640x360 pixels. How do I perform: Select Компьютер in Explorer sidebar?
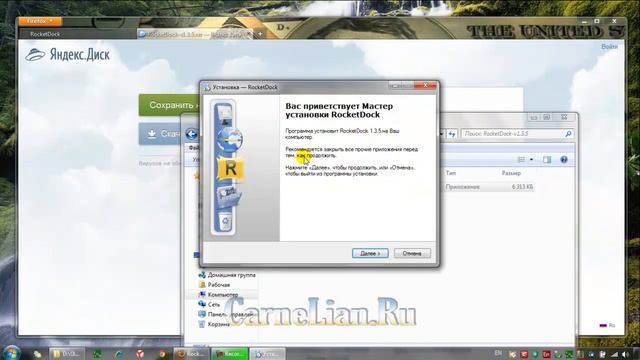[x=218, y=294]
